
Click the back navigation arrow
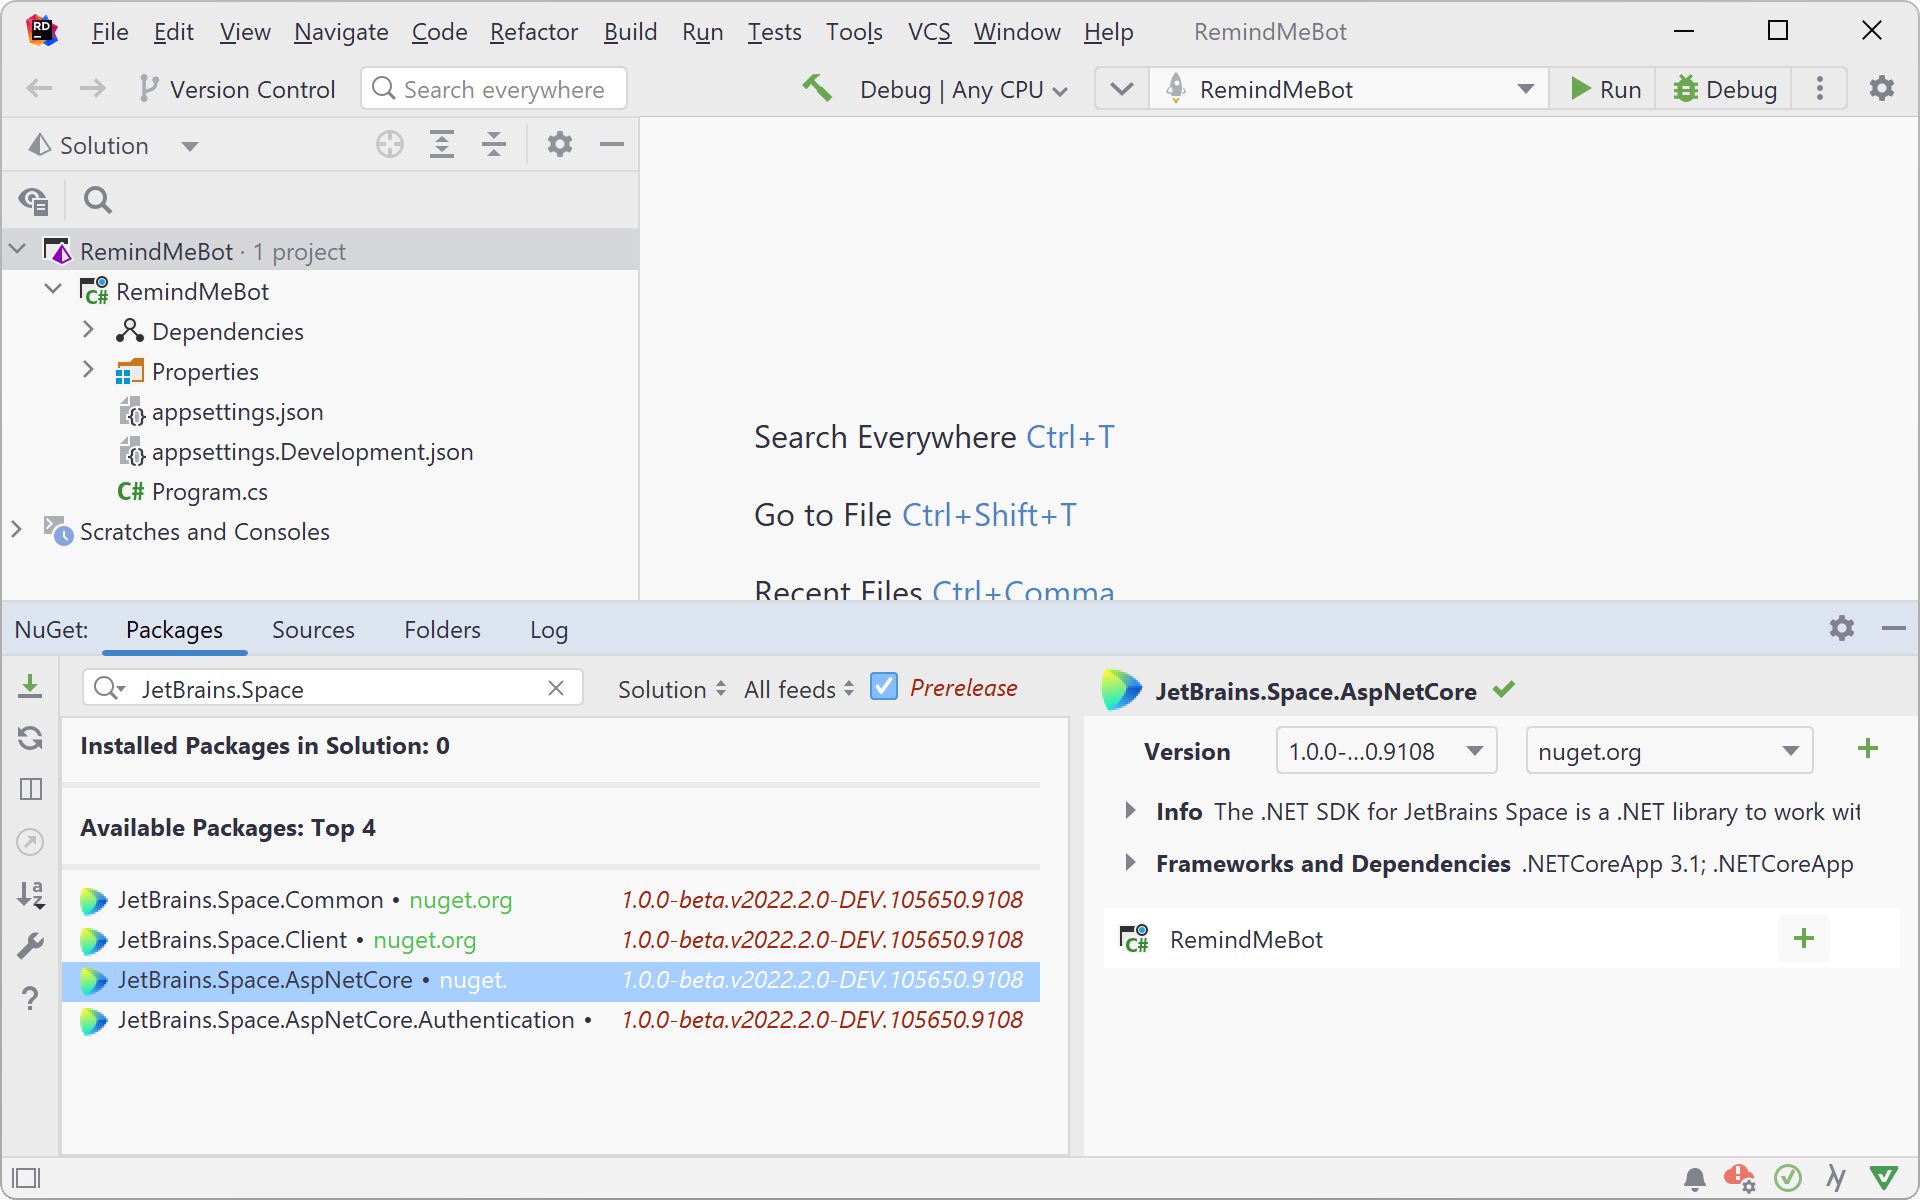pos(39,89)
